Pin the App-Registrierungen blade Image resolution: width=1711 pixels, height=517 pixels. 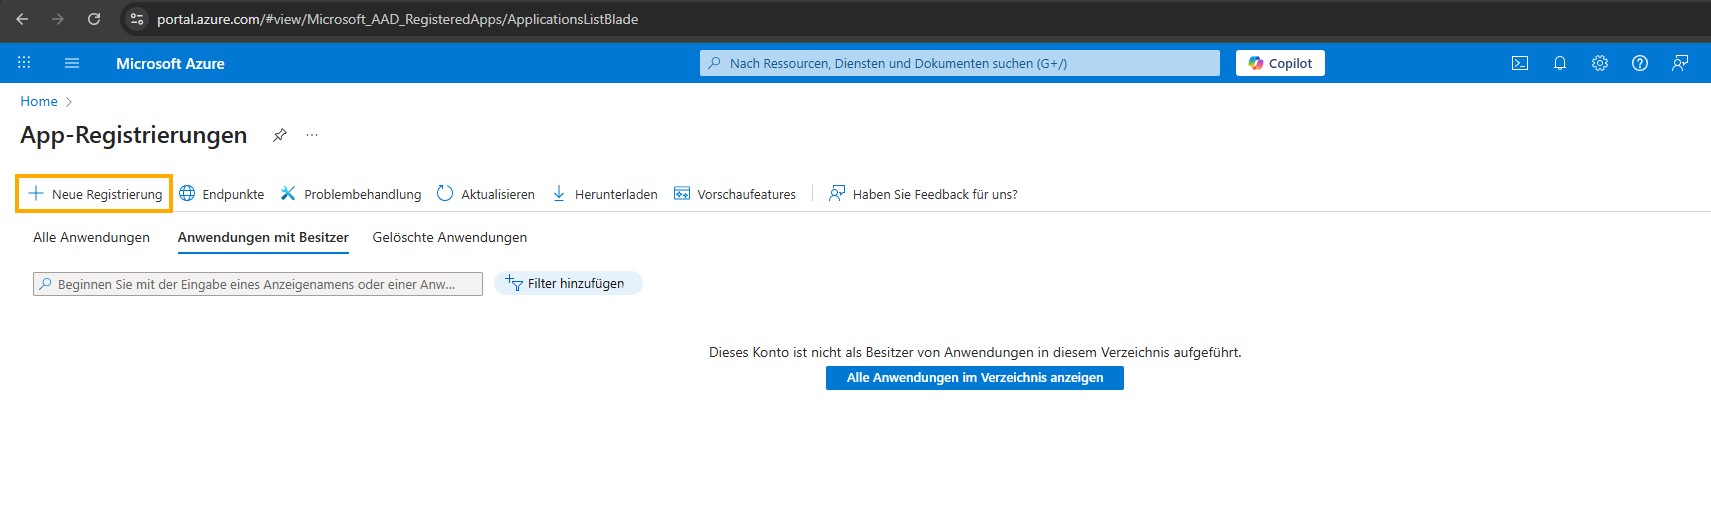coord(280,135)
